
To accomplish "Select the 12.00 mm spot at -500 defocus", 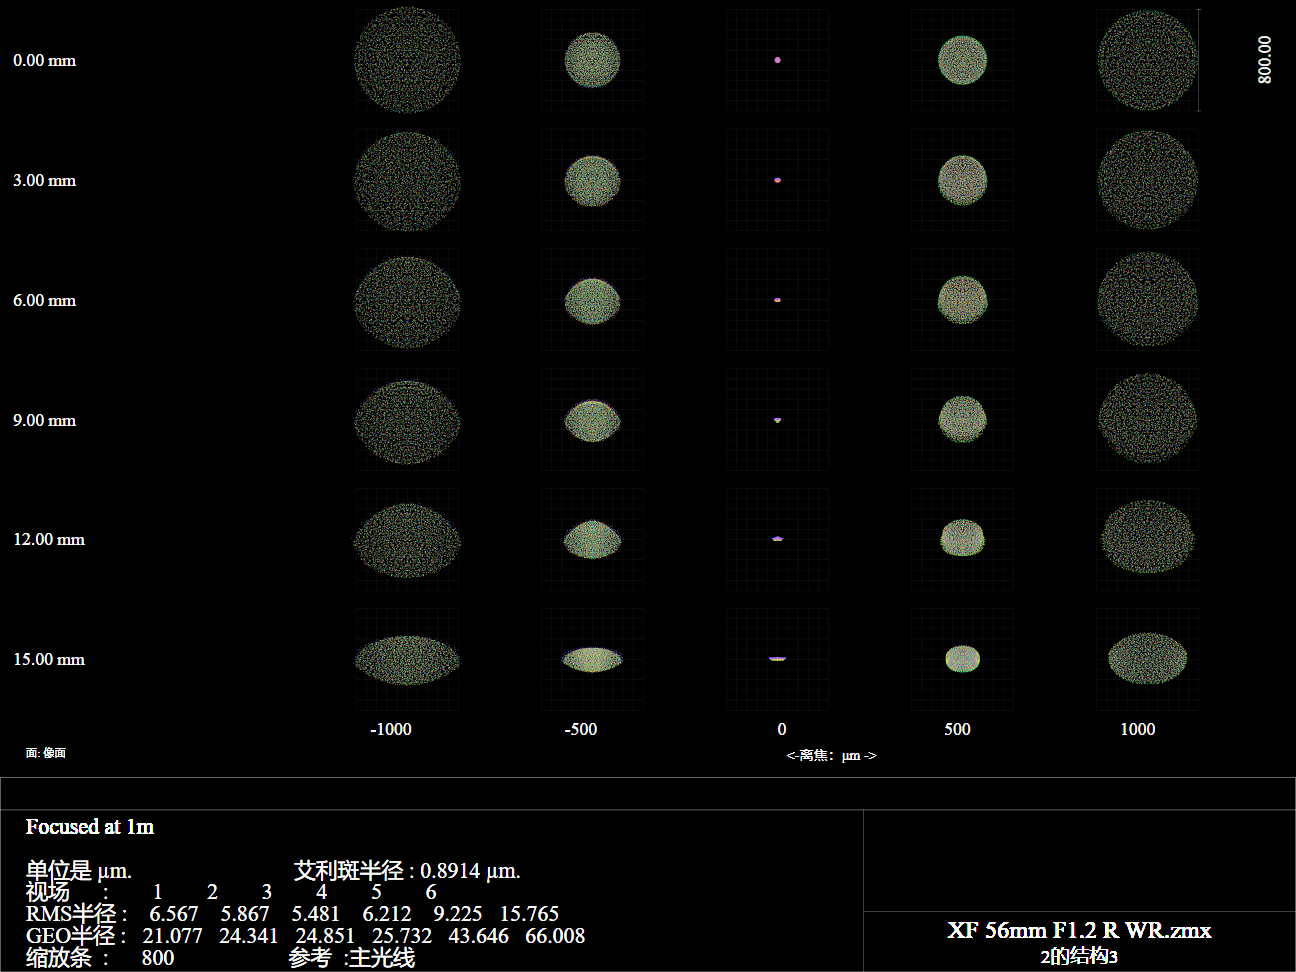I will point(592,540).
